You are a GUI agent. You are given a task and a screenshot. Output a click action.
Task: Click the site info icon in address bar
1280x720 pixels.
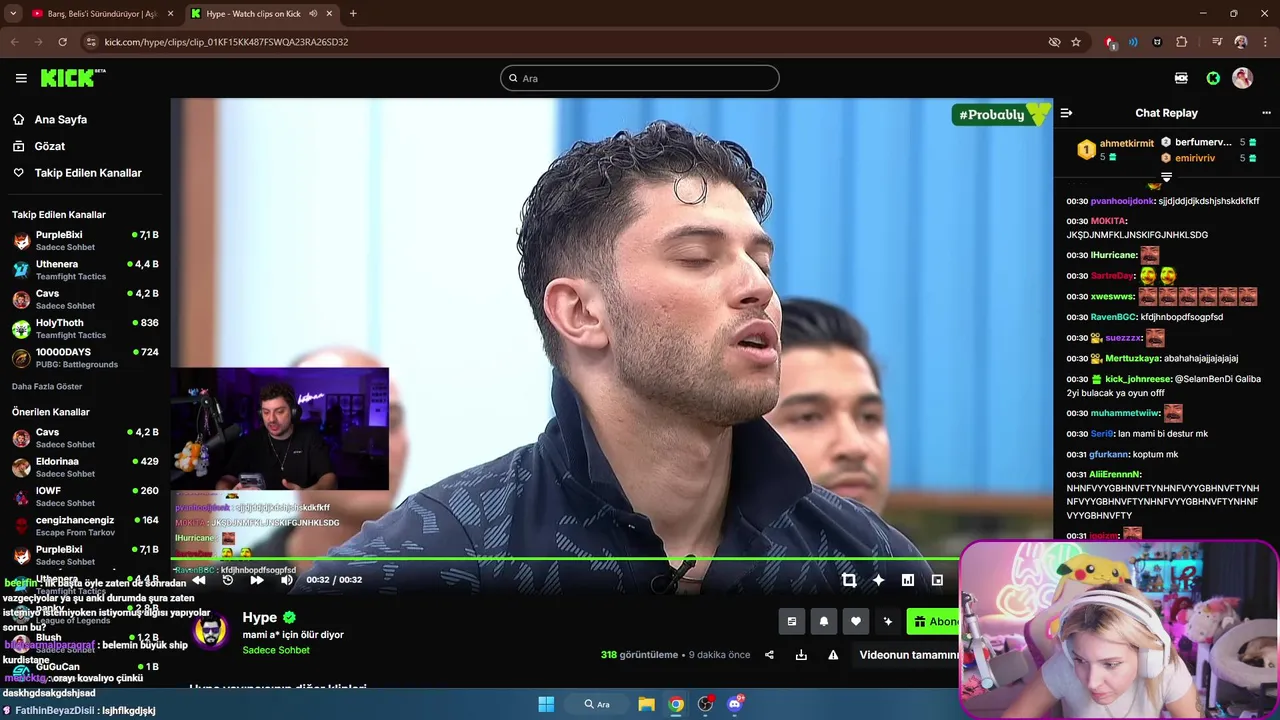click(91, 42)
